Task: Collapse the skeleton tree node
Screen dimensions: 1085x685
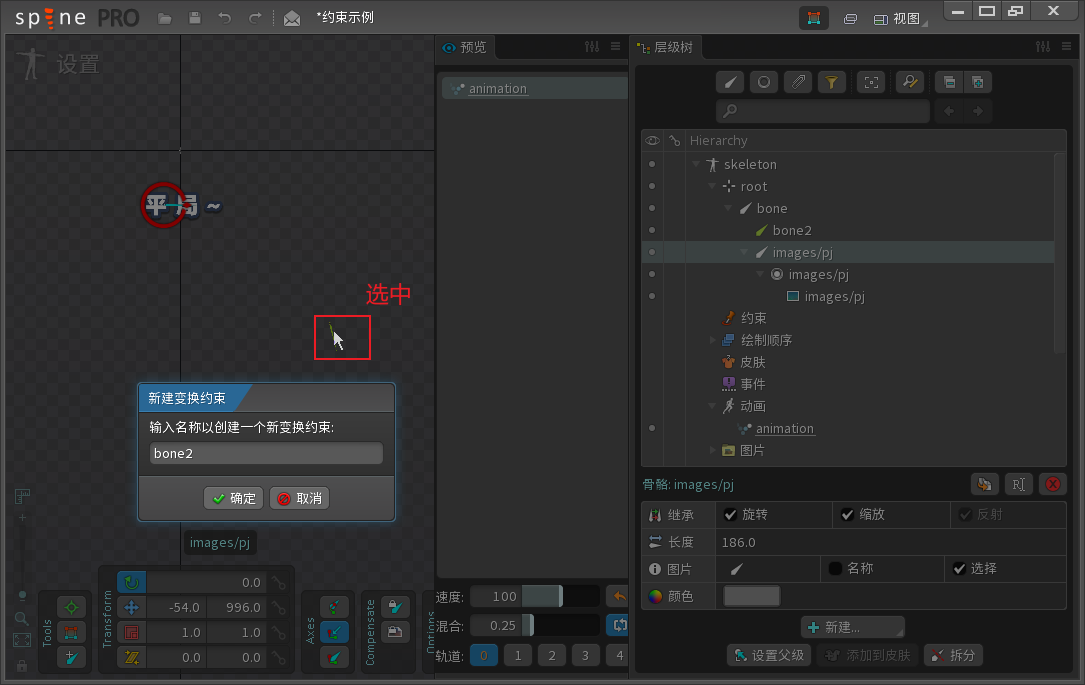Action: [696, 165]
